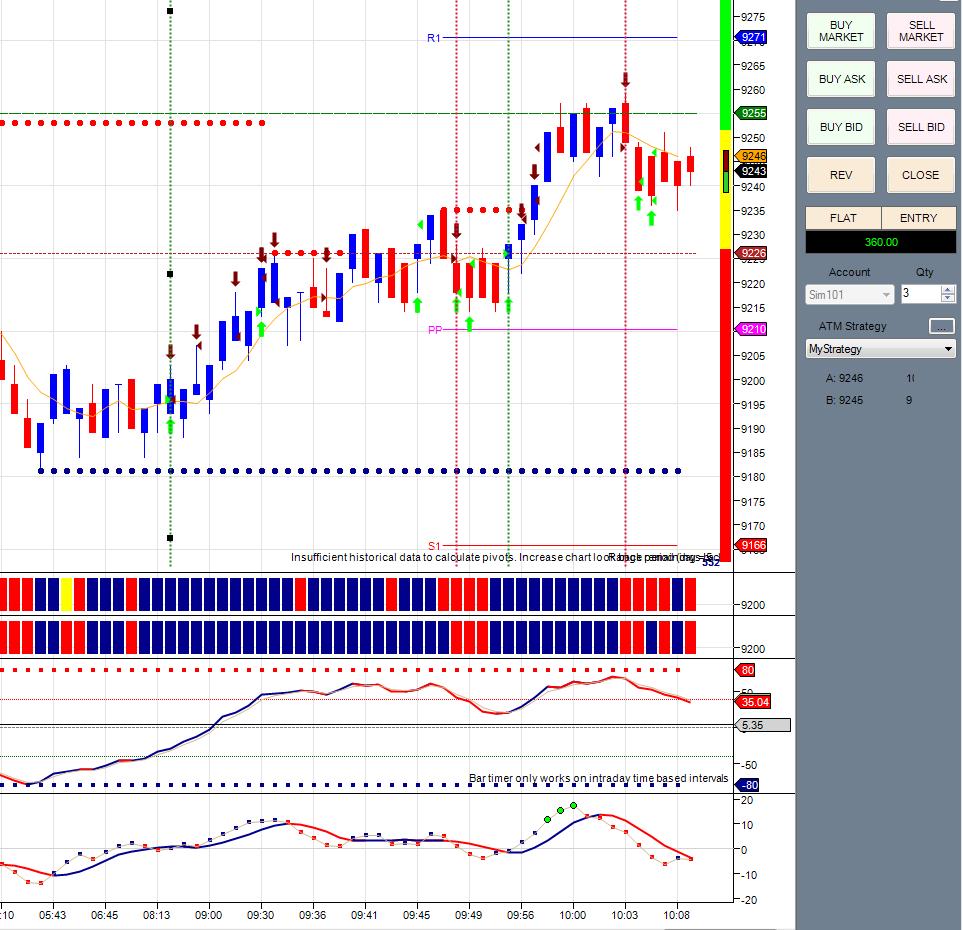Click the SELL BID button
The image size is (963, 930).
[921, 127]
